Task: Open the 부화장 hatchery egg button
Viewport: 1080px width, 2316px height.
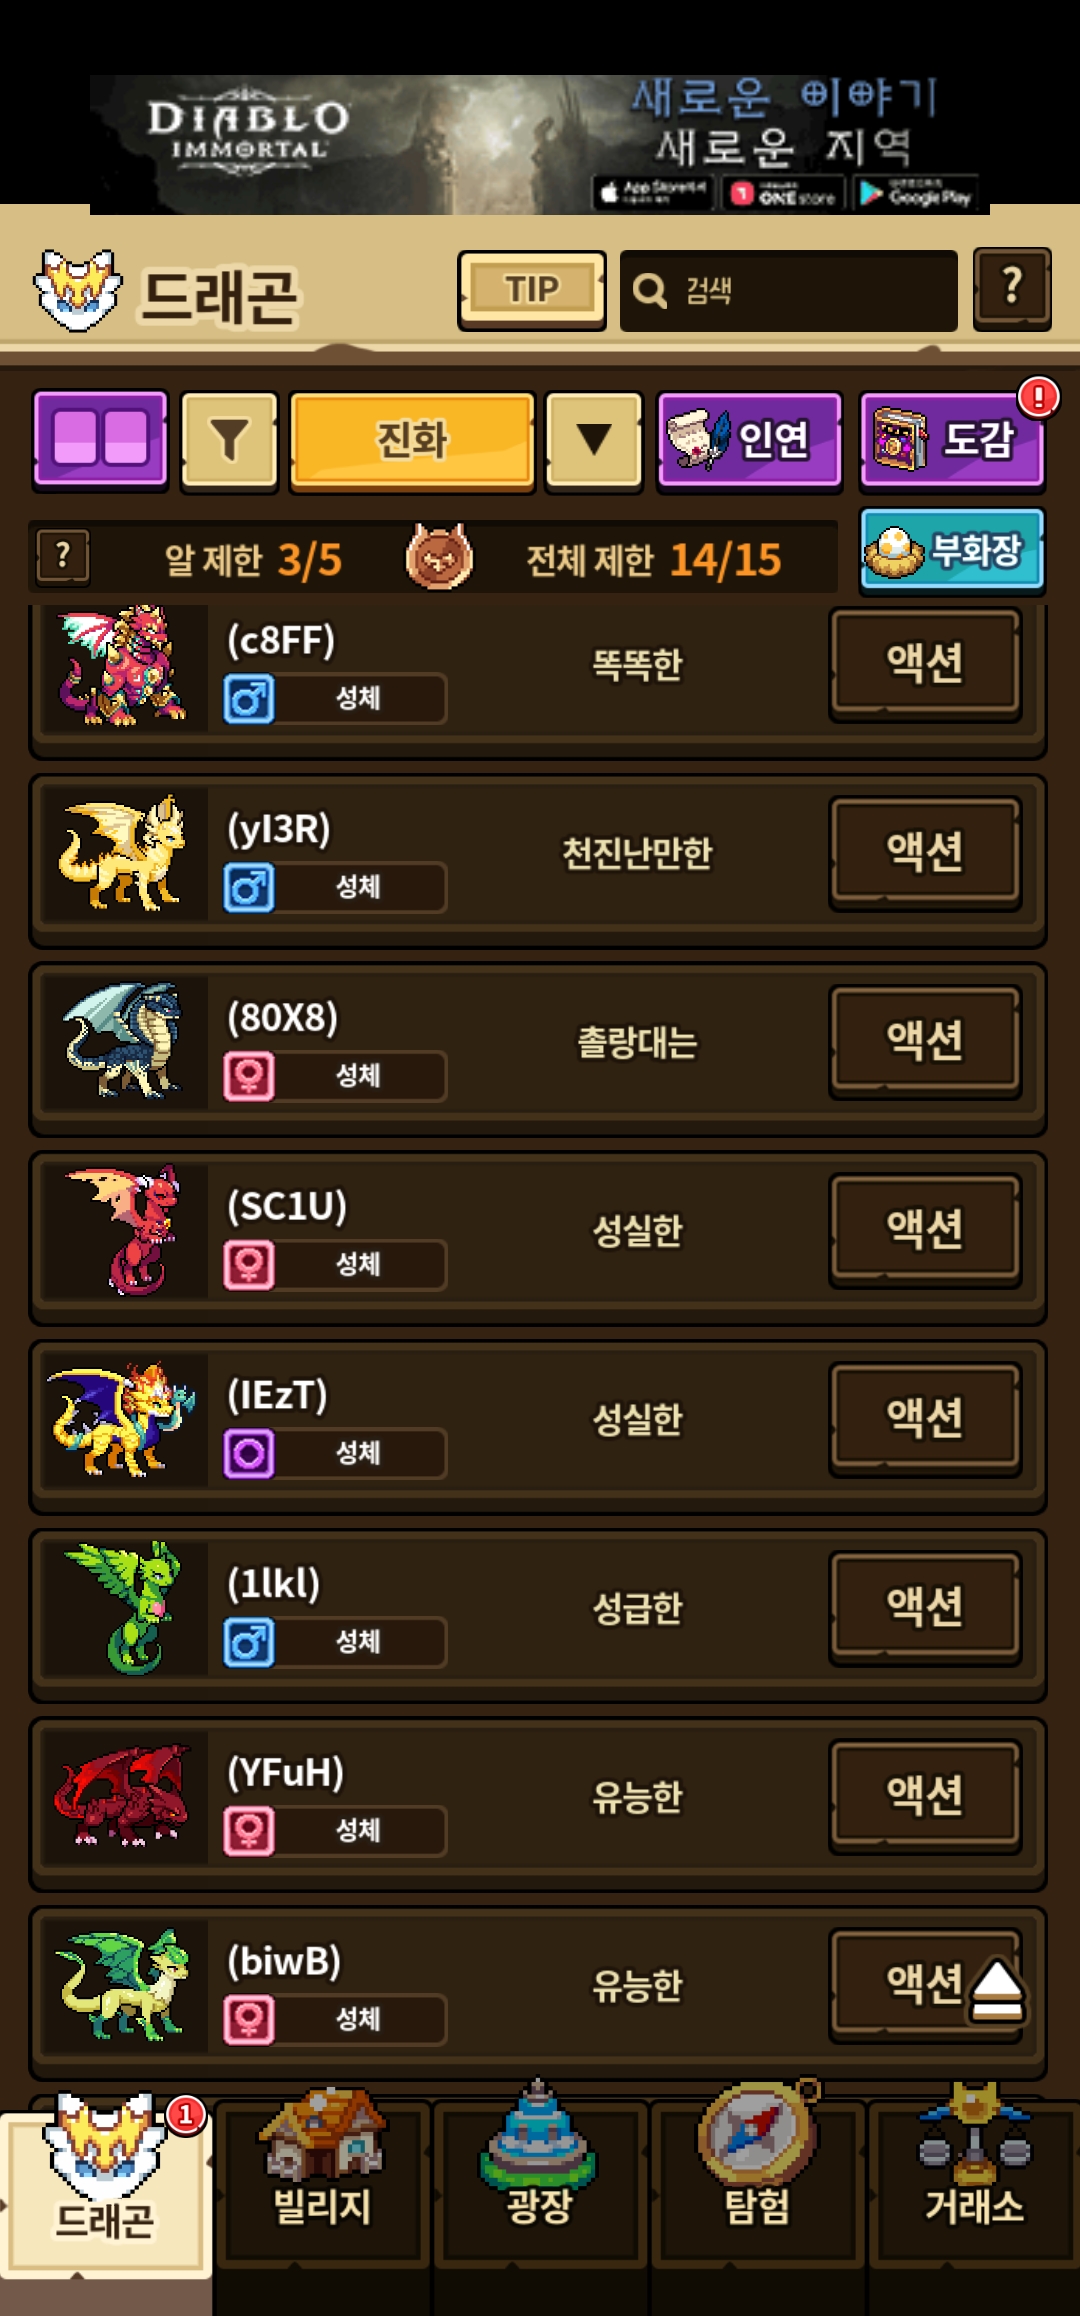Action: click(x=952, y=551)
